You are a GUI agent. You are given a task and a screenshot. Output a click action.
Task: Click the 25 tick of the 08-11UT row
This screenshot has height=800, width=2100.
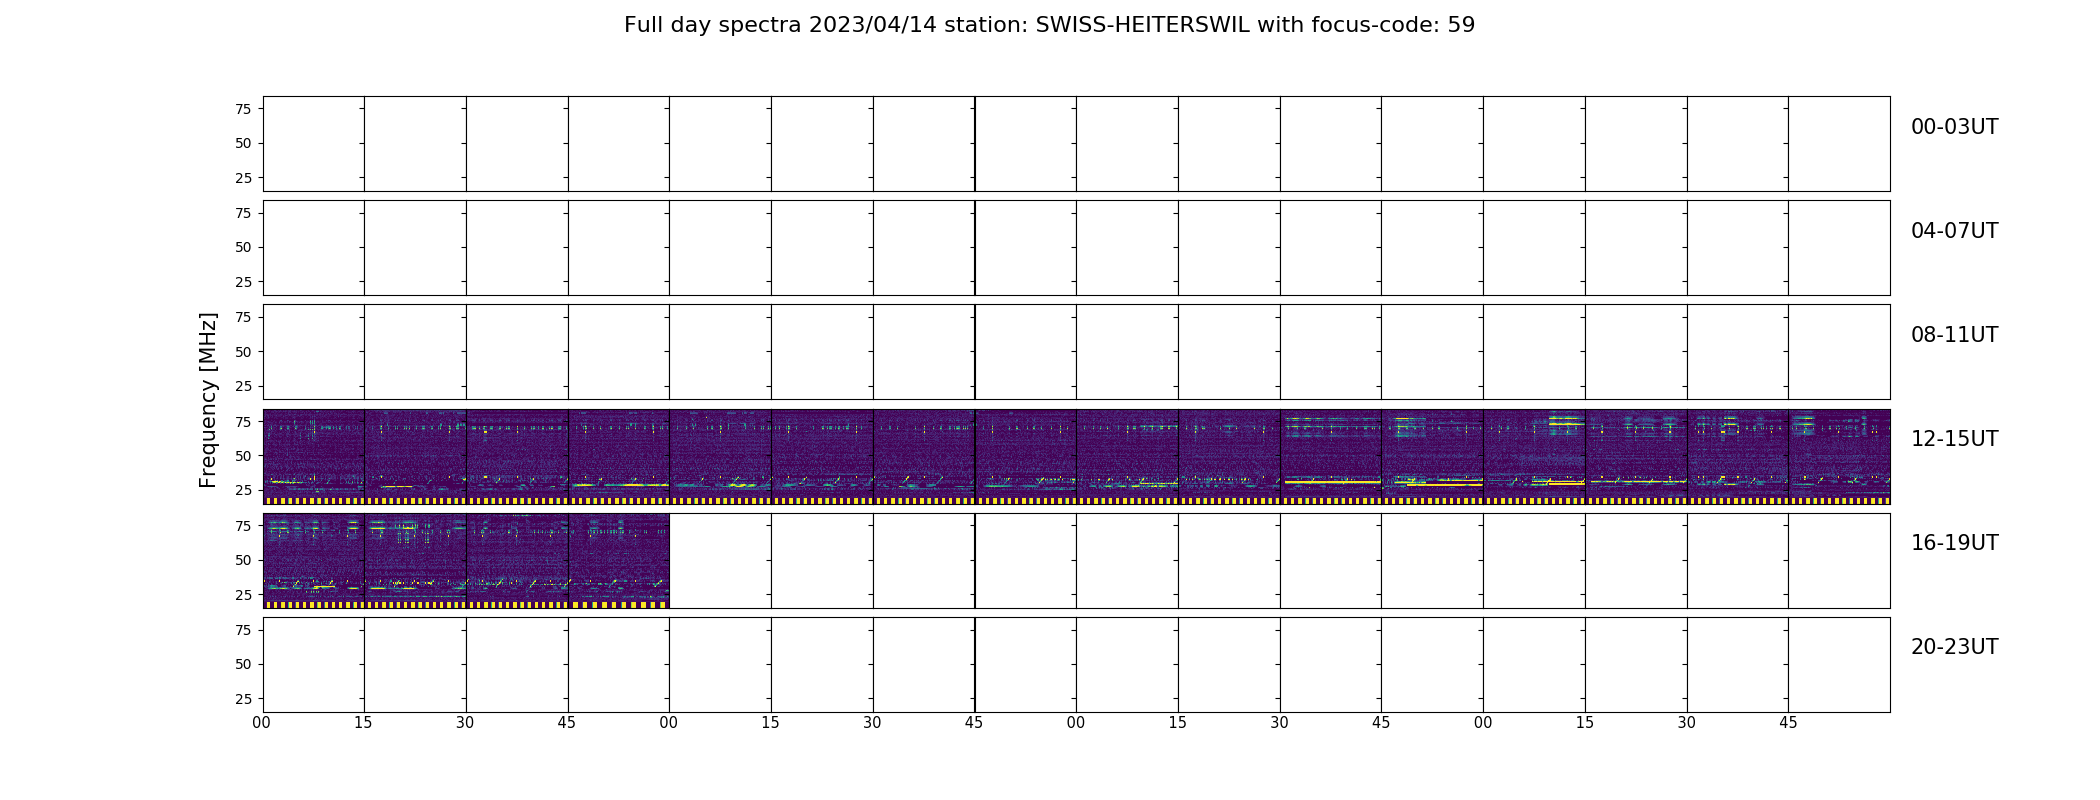pyautogui.click(x=243, y=386)
